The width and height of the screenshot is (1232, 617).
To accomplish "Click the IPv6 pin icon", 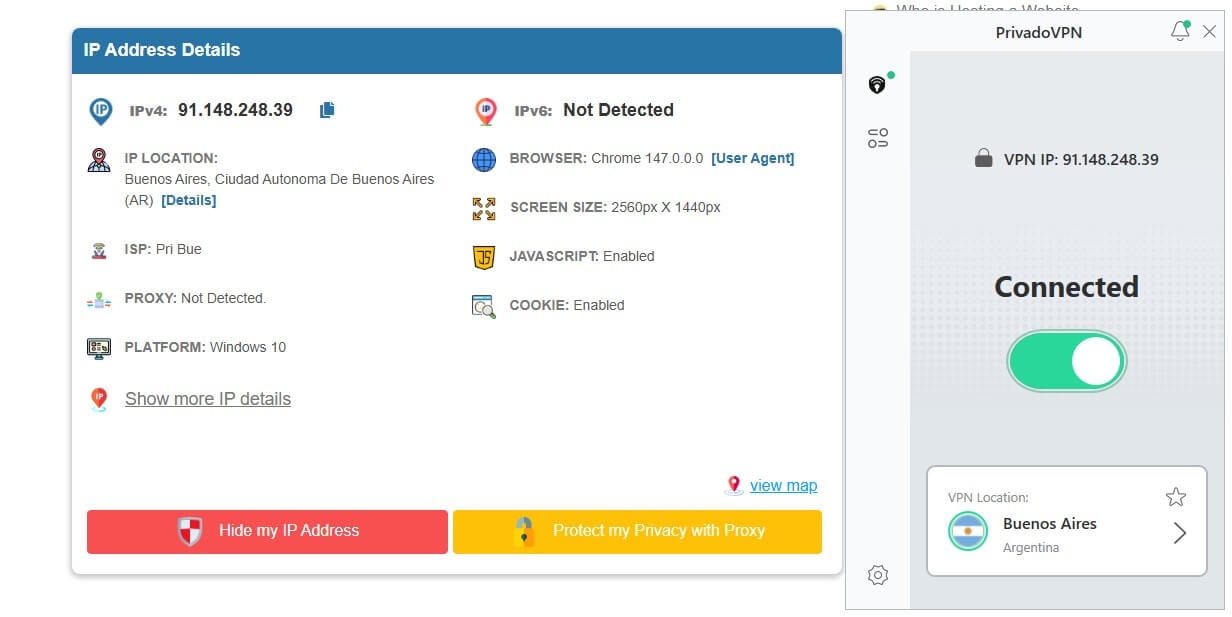I will (x=485, y=111).
